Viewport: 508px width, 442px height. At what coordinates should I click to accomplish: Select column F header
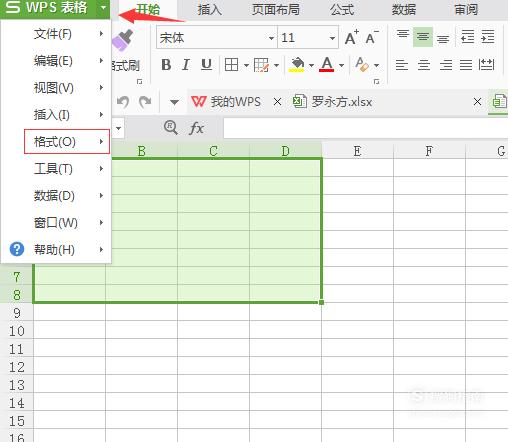pos(429,151)
